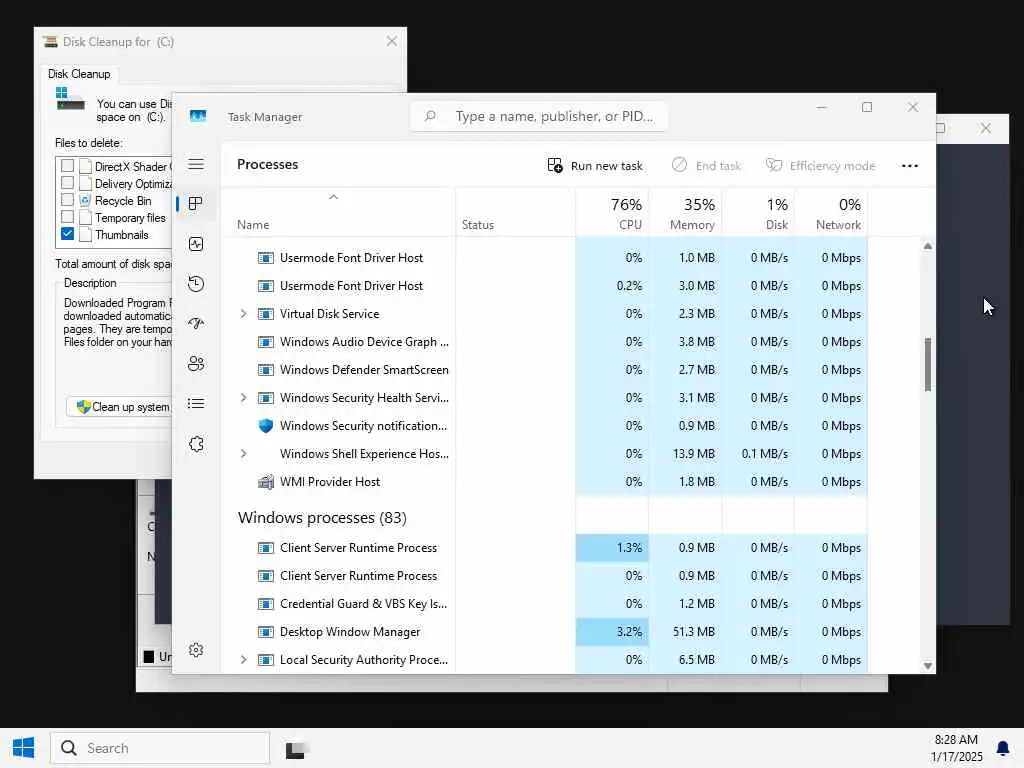The image size is (1024, 768).
Task: Click Run new task button
Action: (x=595, y=166)
